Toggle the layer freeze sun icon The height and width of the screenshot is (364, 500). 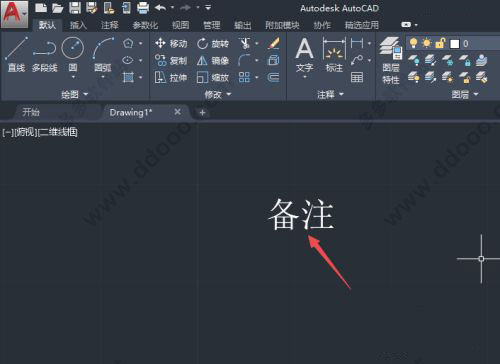(x=427, y=43)
